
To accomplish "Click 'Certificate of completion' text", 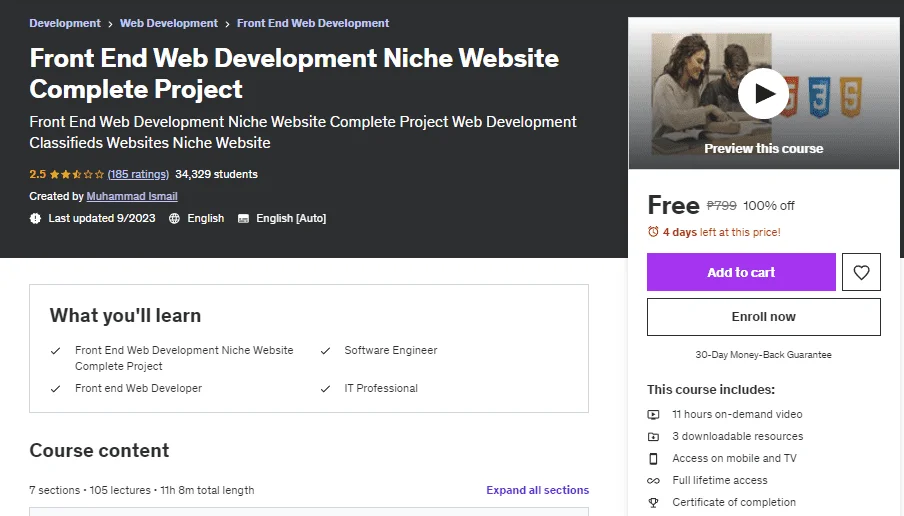I will (x=734, y=503).
